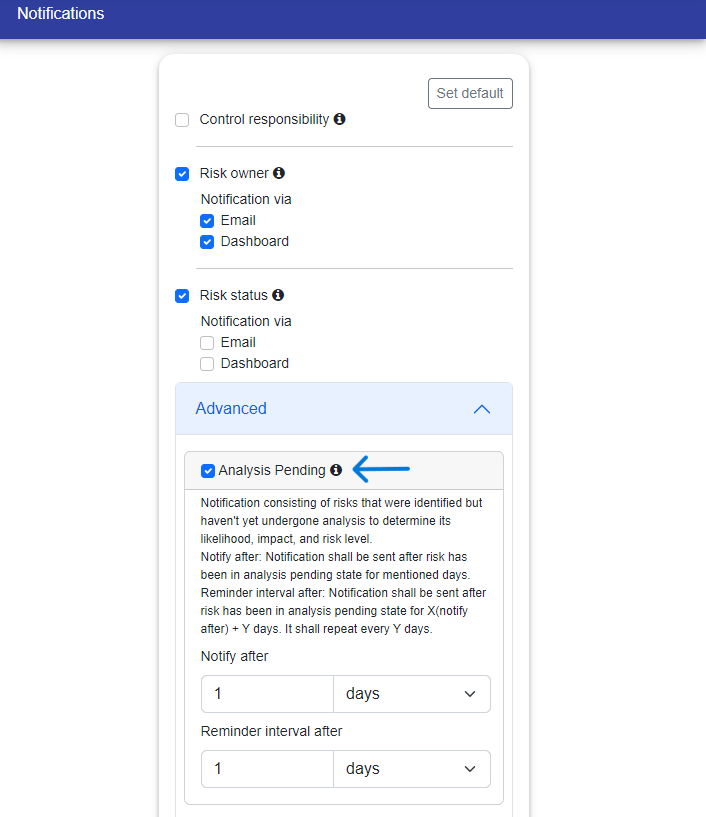The height and width of the screenshot is (817, 706).
Task: Collapse the Advanced section chevron
Action: click(482, 409)
